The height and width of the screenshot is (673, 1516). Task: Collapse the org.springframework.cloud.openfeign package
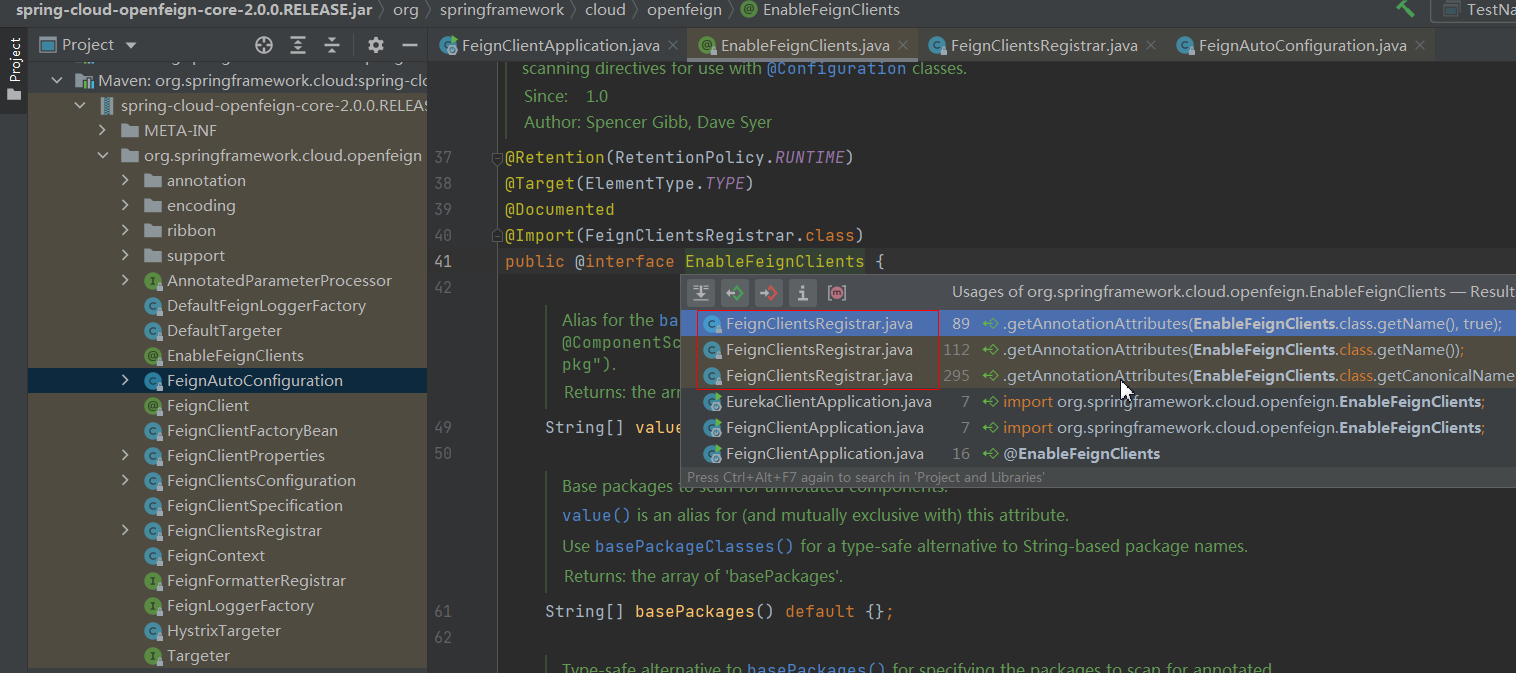[102, 156]
